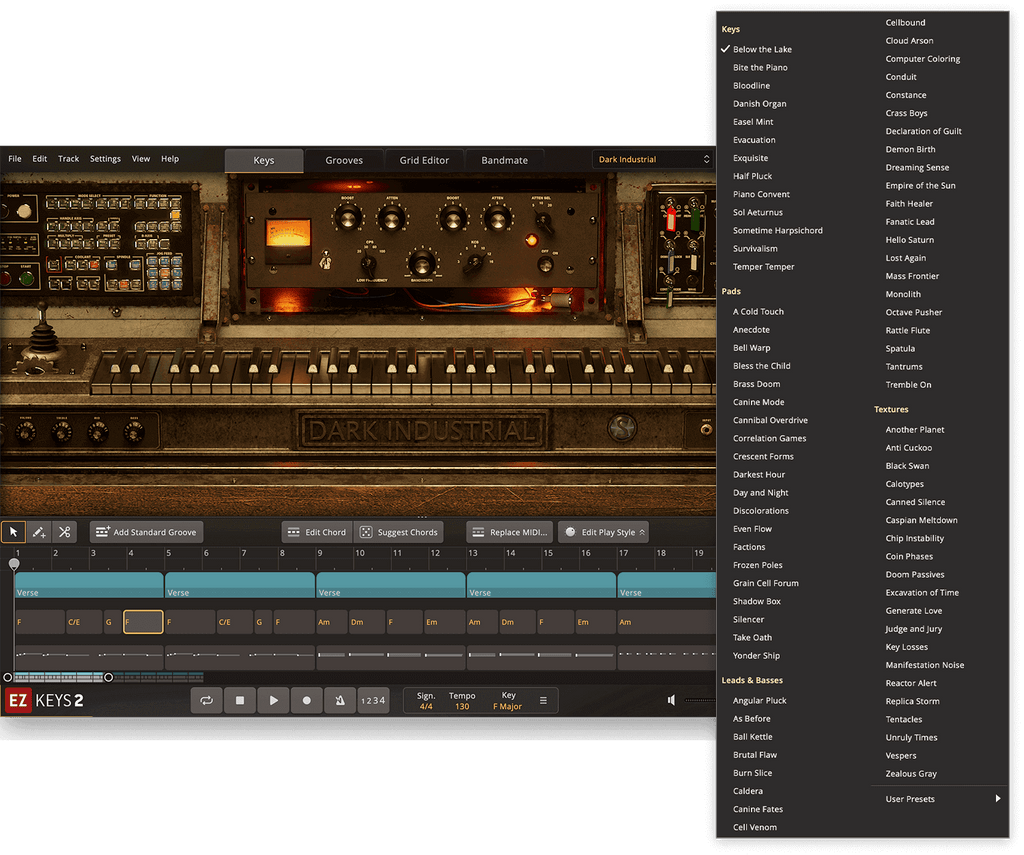Edit the Tempo value 130

point(462,707)
